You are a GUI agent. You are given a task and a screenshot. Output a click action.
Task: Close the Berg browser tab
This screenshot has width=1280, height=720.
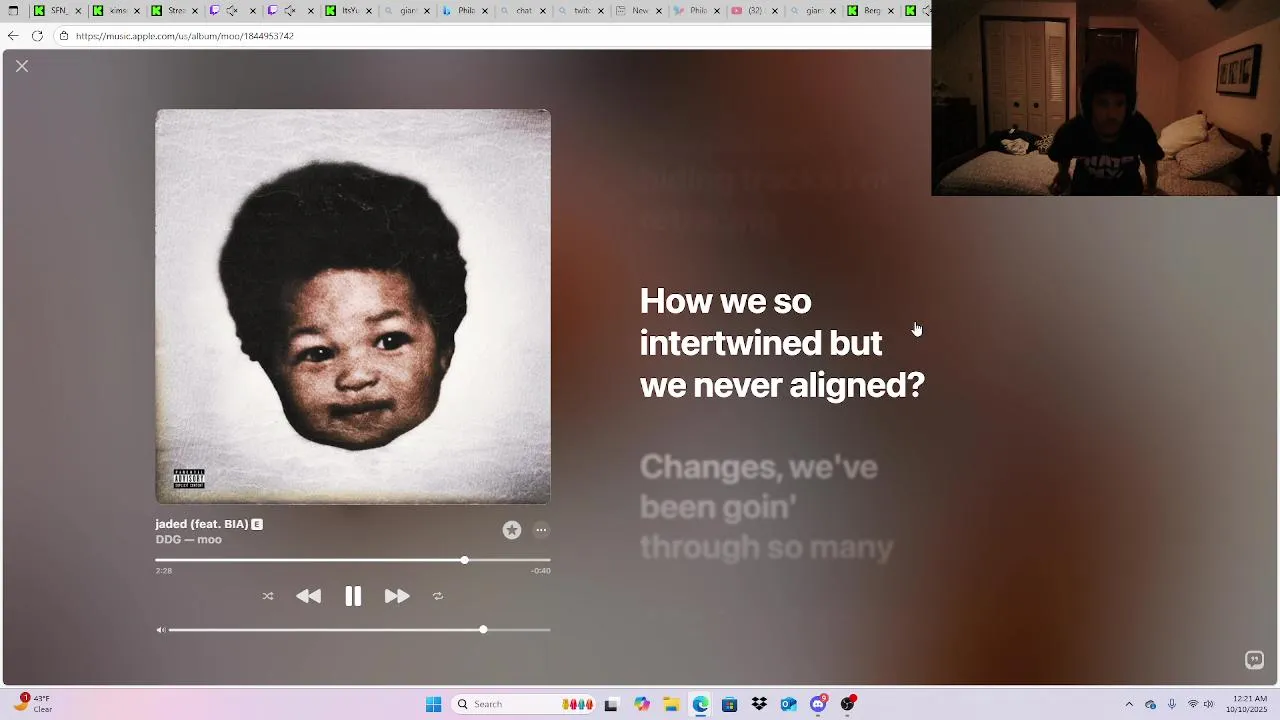pyautogui.click(x=891, y=11)
